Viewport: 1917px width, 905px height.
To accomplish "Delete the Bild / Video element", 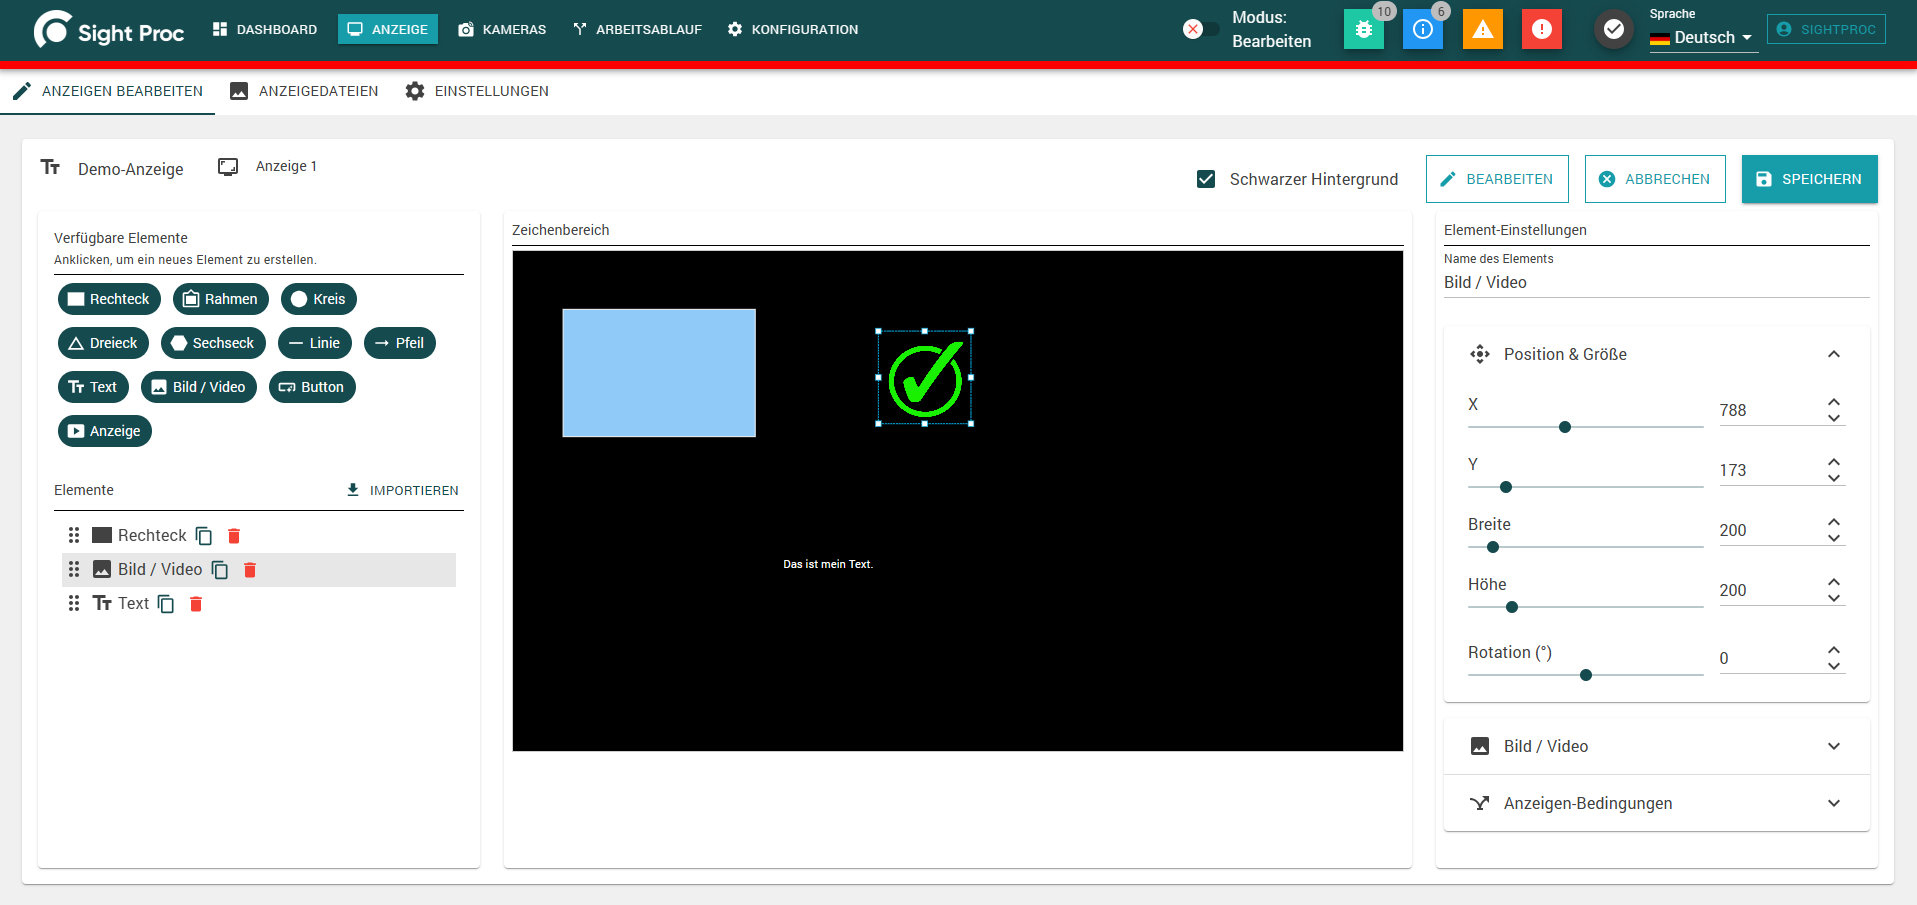I will [x=250, y=570].
